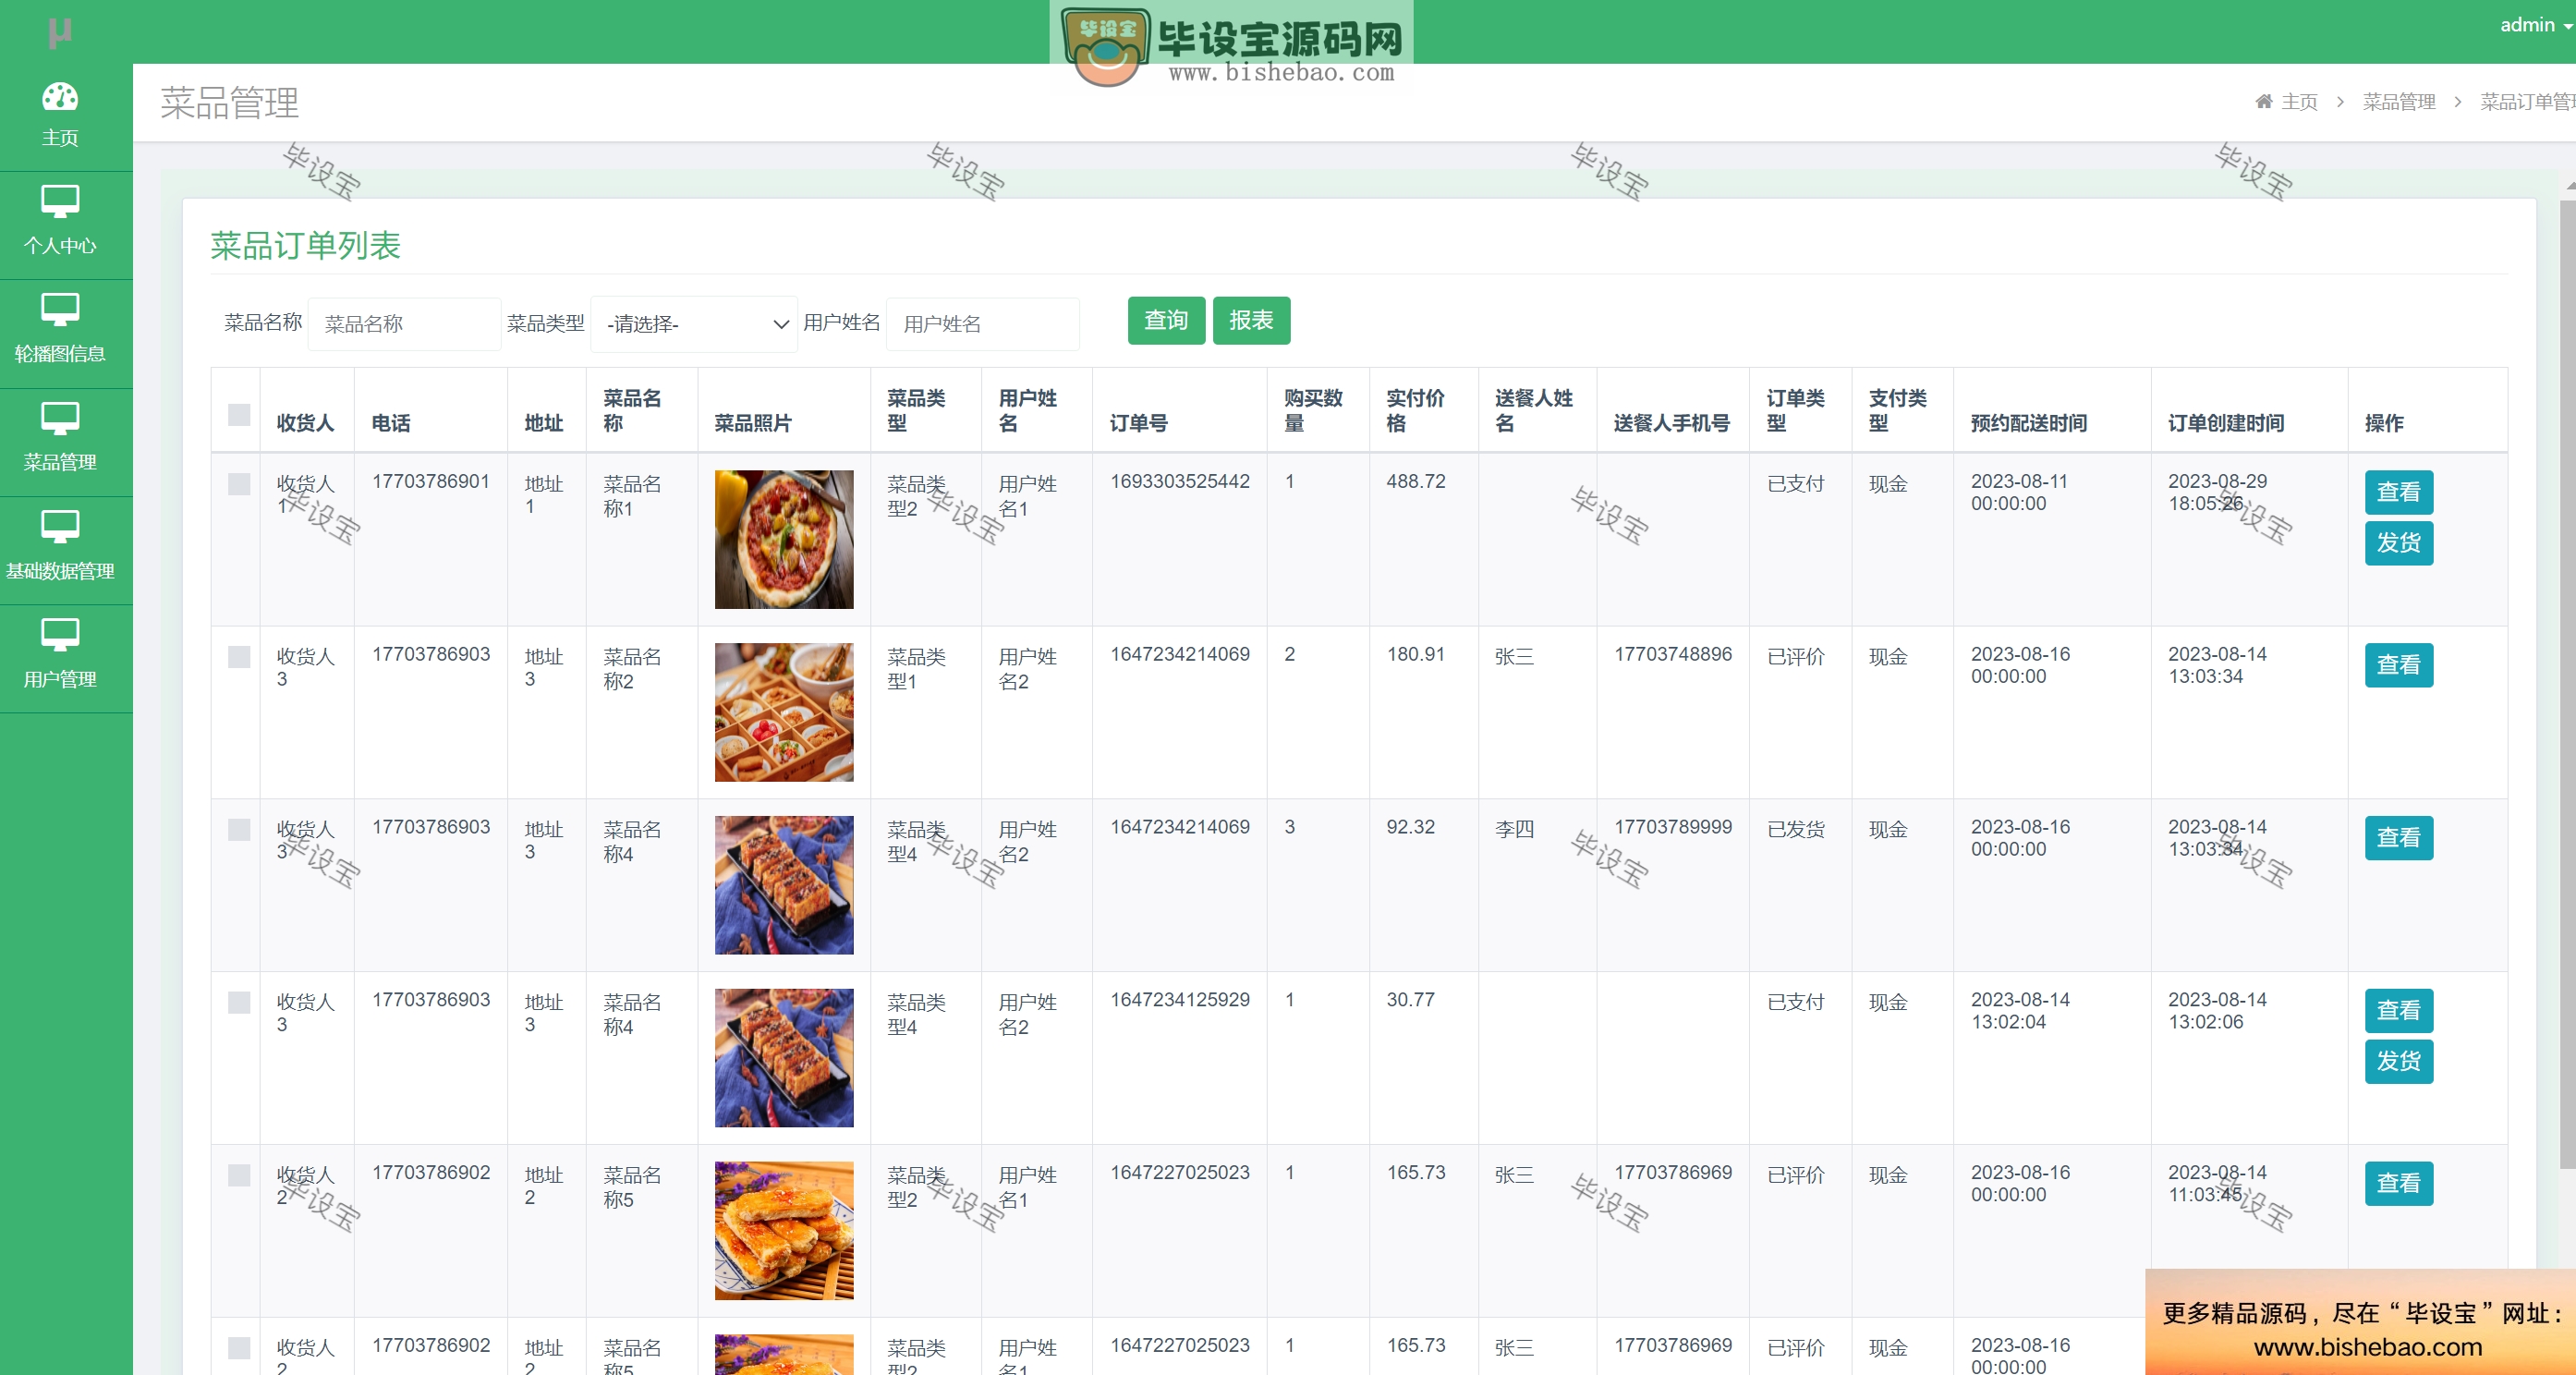2576x1375 pixels.
Task: Check the last partially visible row checkbox
Action: [x=239, y=1348]
